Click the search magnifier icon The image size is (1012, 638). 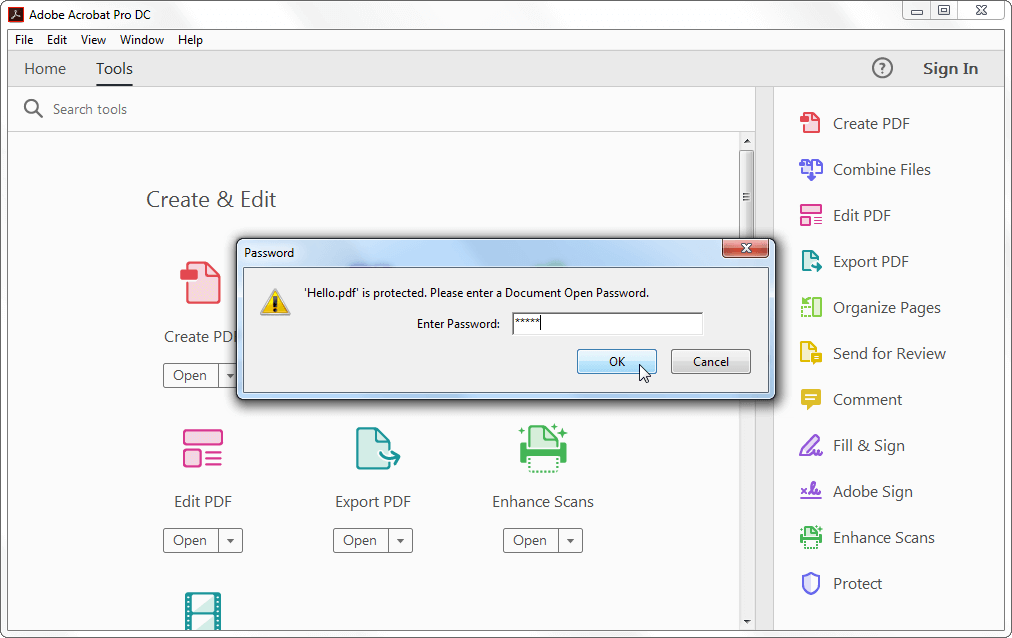click(x=33, y=108)
